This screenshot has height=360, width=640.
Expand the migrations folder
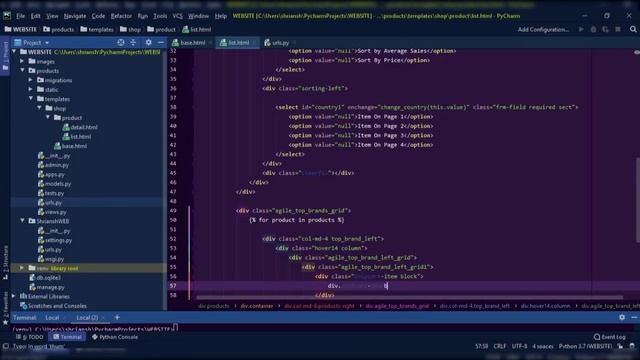click(31, 80)
